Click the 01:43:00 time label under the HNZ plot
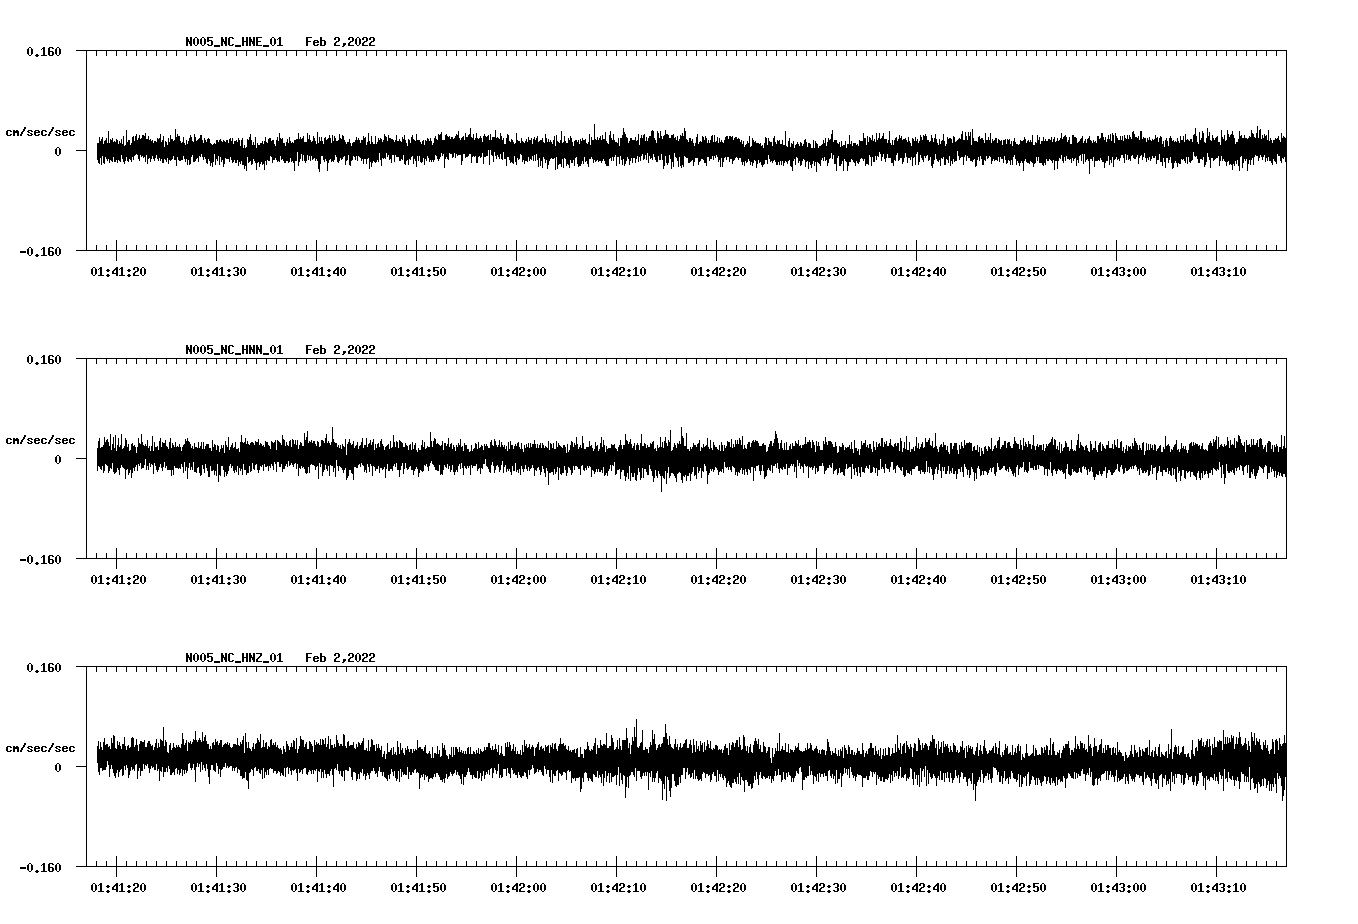This screenshot has height=924, width=1358. (x=1118, y=888)
